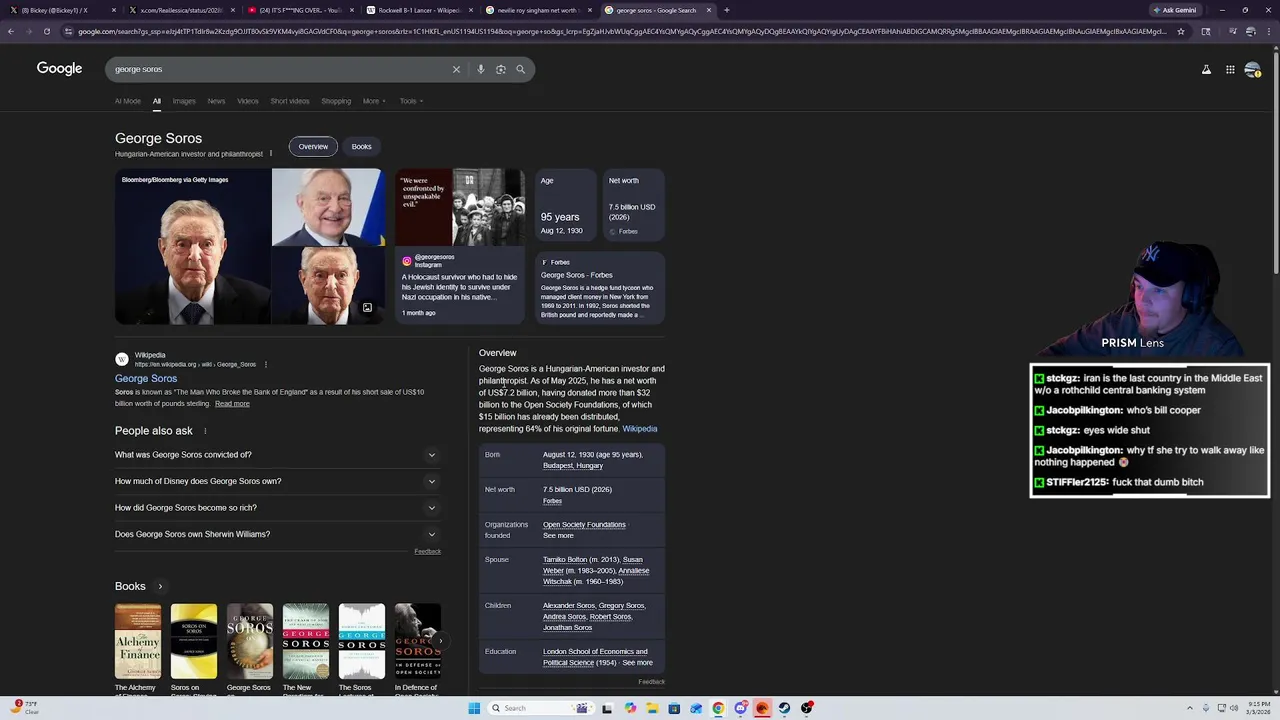This screenshot has height=720, width=1280.
Task: Expand 'How much of Disney does George Soros own?'
Action: (x=277, y=481)
